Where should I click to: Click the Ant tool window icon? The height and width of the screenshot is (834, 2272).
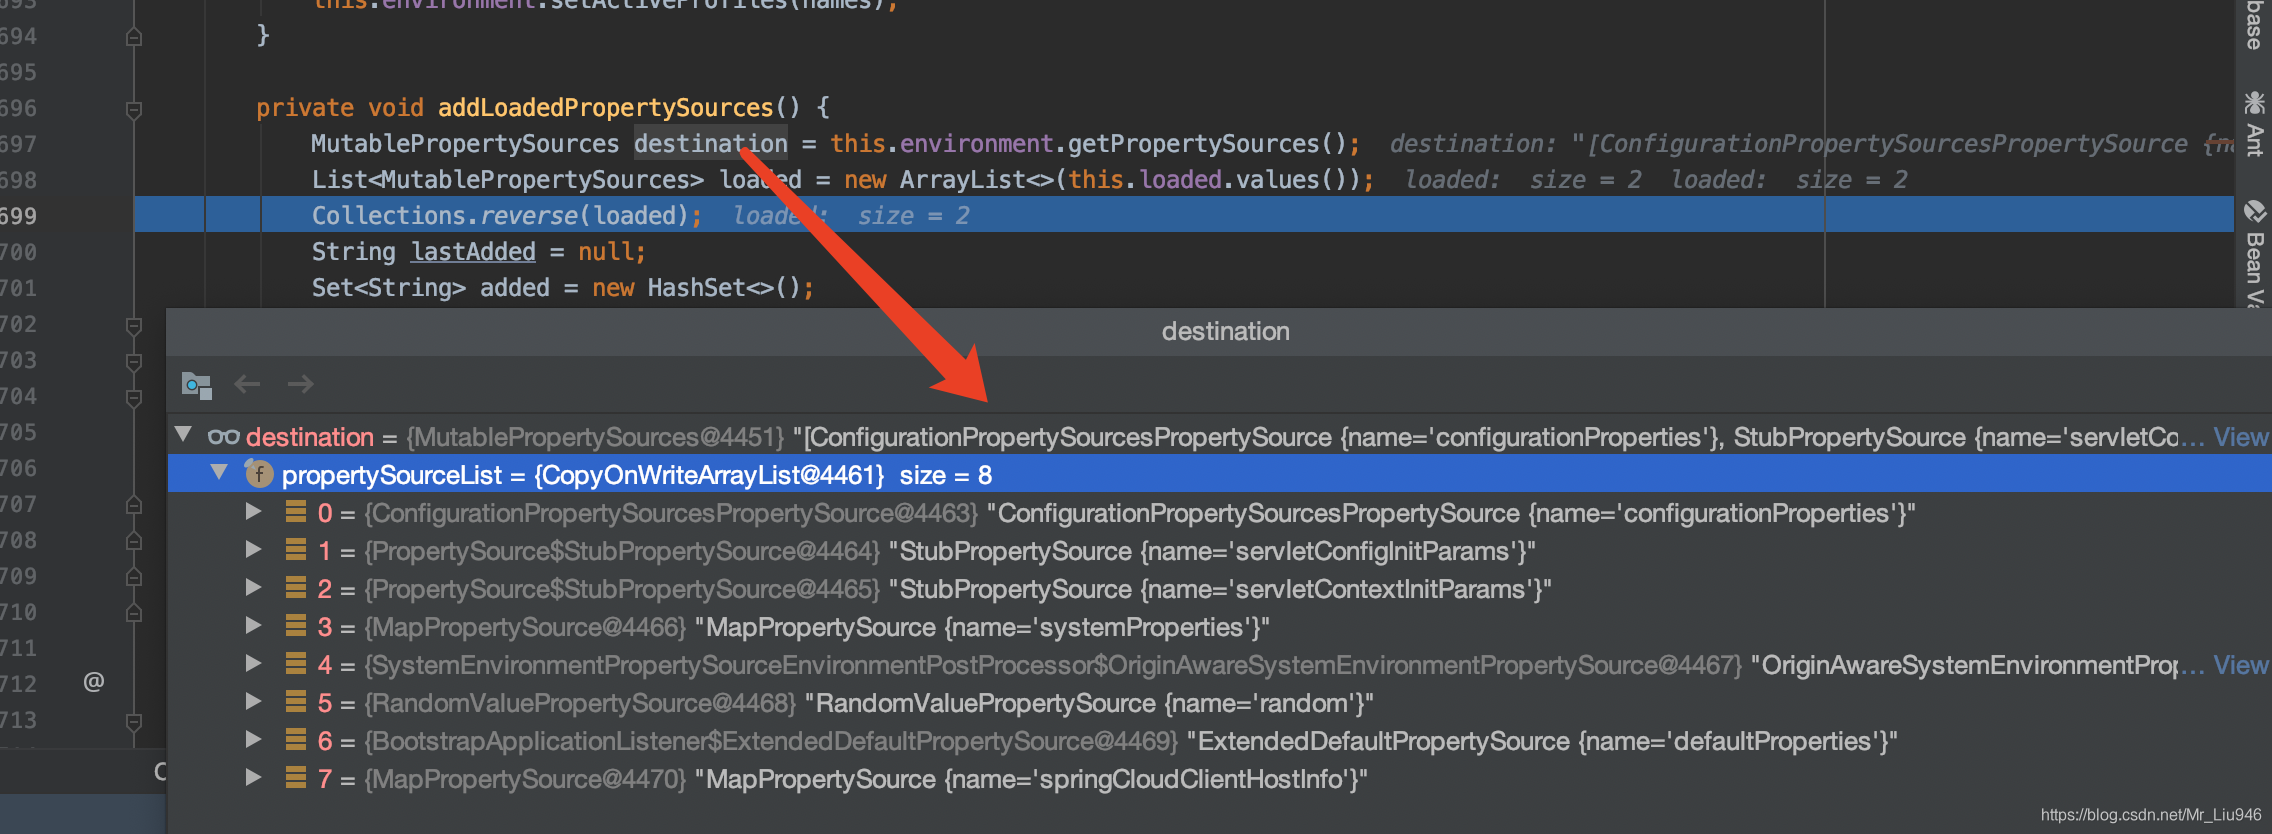(x=2254, y=103)
